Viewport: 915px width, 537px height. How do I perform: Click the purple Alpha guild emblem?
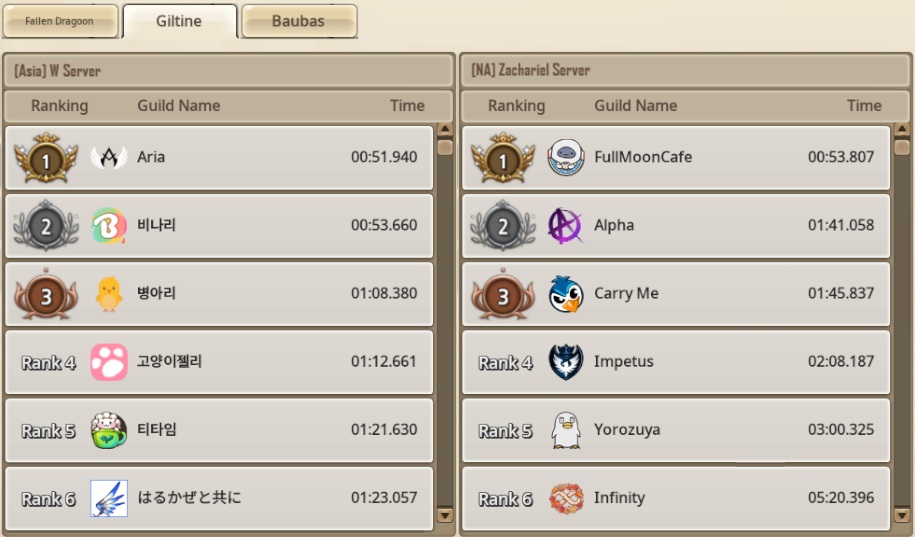[565, 225]
